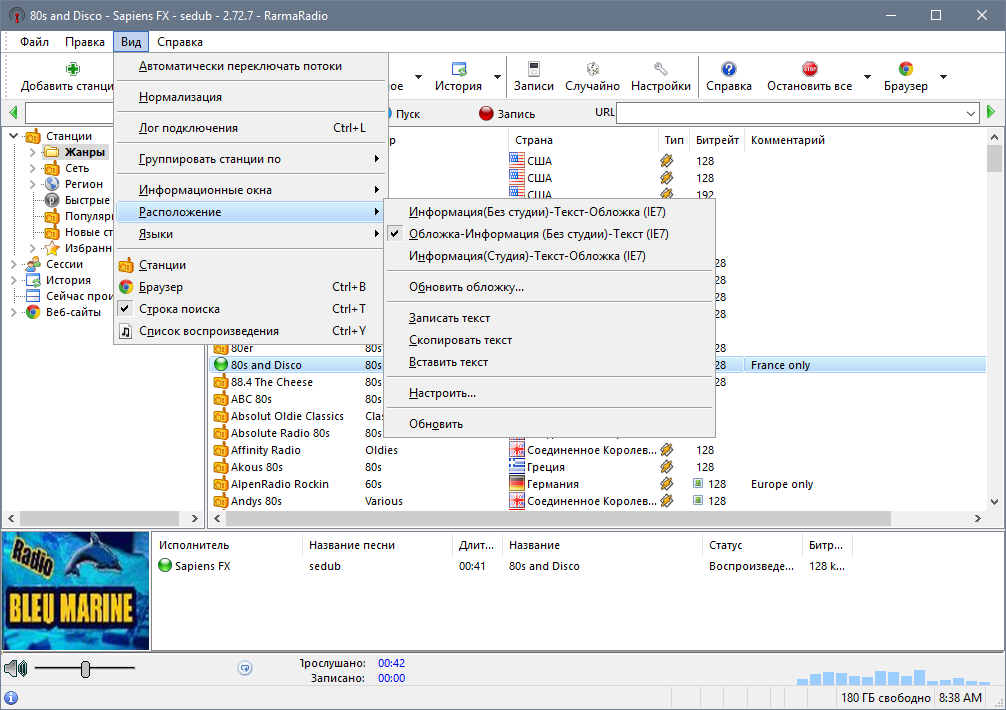Click the Случайно dice icon
The width and height of the screenshot is (1006, 710).
pyautogui.click(x=592, y=70)
